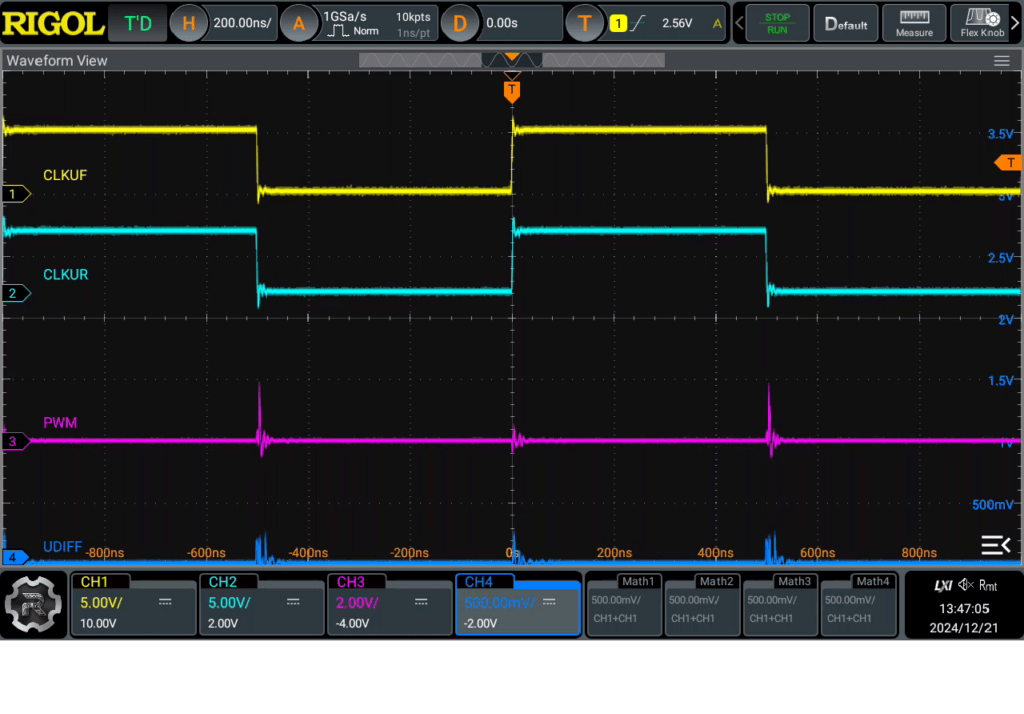Toggle CH3 DC coupling icon
1024x714 pixels.
coord(421,602)
